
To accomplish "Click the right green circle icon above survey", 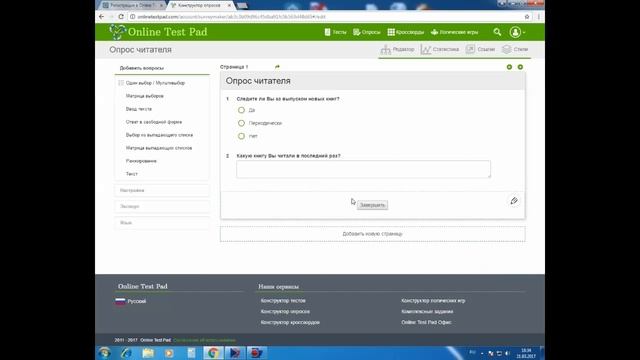I will coord(520,67).
